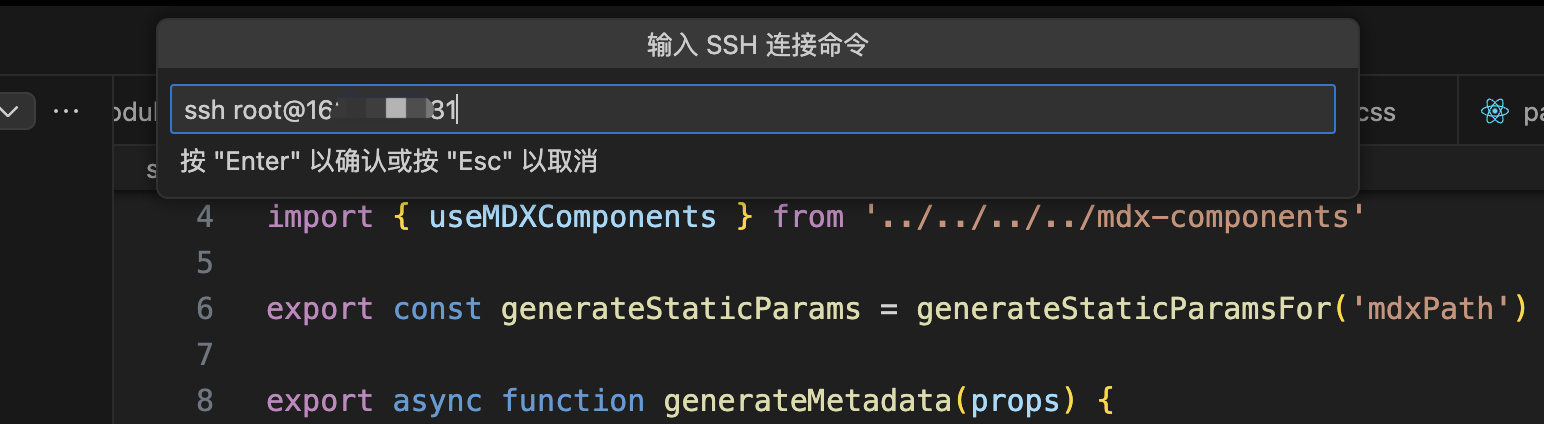This screenshot has height=424, width=1544.
Task: Click the async keyword on line 8
Action: tap(437, 401)
